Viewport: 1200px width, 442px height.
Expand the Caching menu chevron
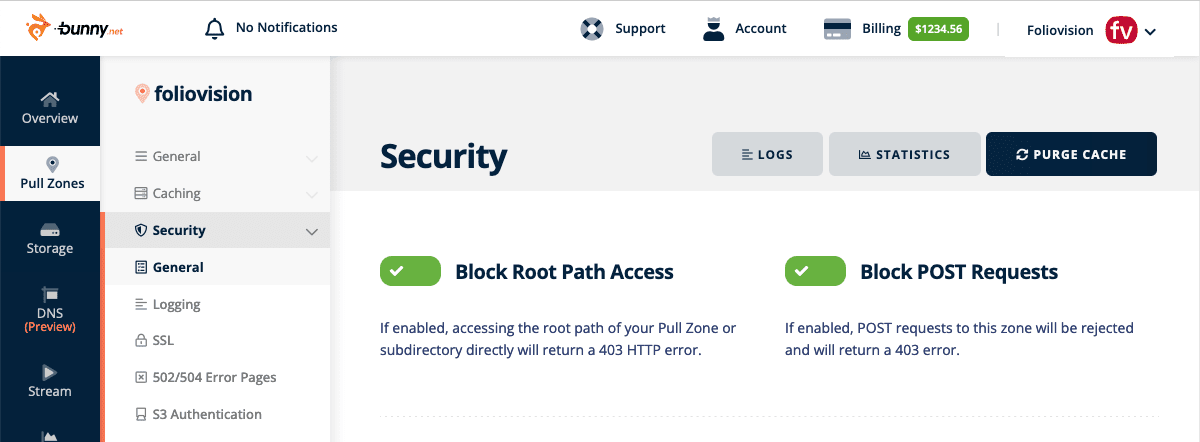click(x=312, y=194)
